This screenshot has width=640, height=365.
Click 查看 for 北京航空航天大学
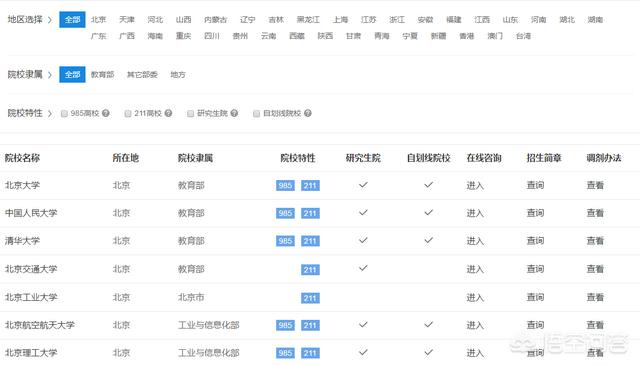click(595, 325)
